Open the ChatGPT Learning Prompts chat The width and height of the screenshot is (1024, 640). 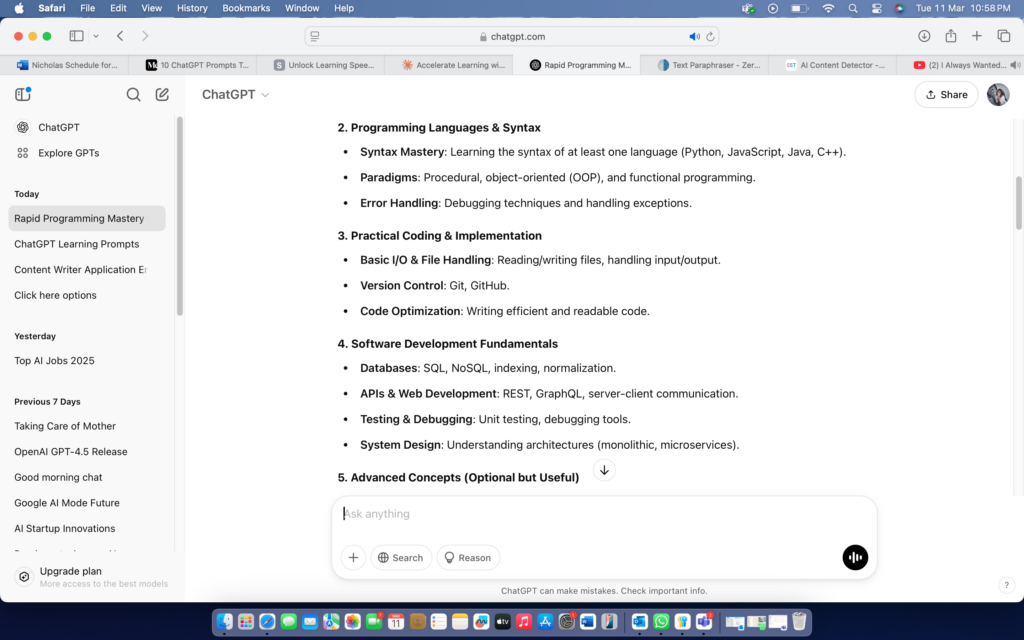[77, 244]
